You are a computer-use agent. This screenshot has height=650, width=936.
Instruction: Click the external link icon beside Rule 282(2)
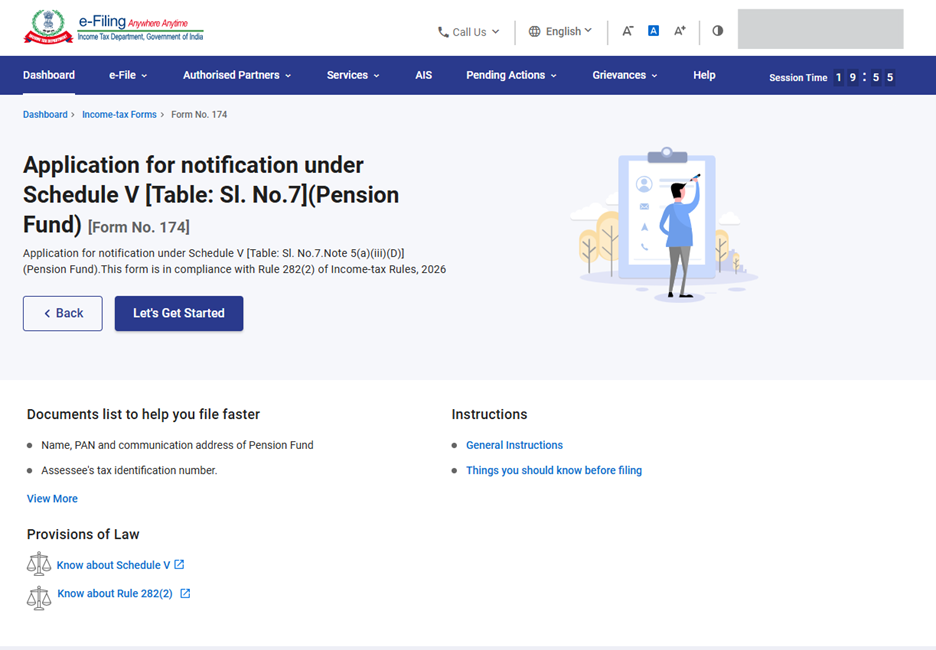[x=185, y=593]
